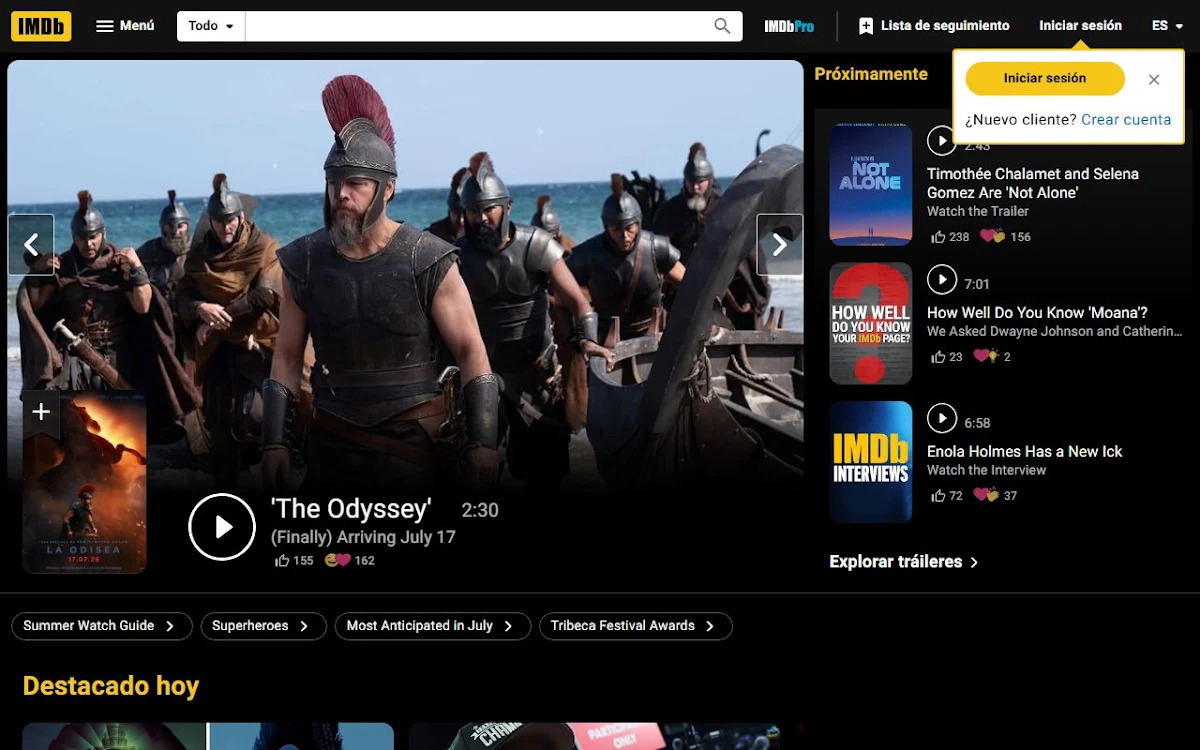This screenshot has height=750, width=1200.
Task: Go to previous featured slide
Action: click(x=31, y=244)
